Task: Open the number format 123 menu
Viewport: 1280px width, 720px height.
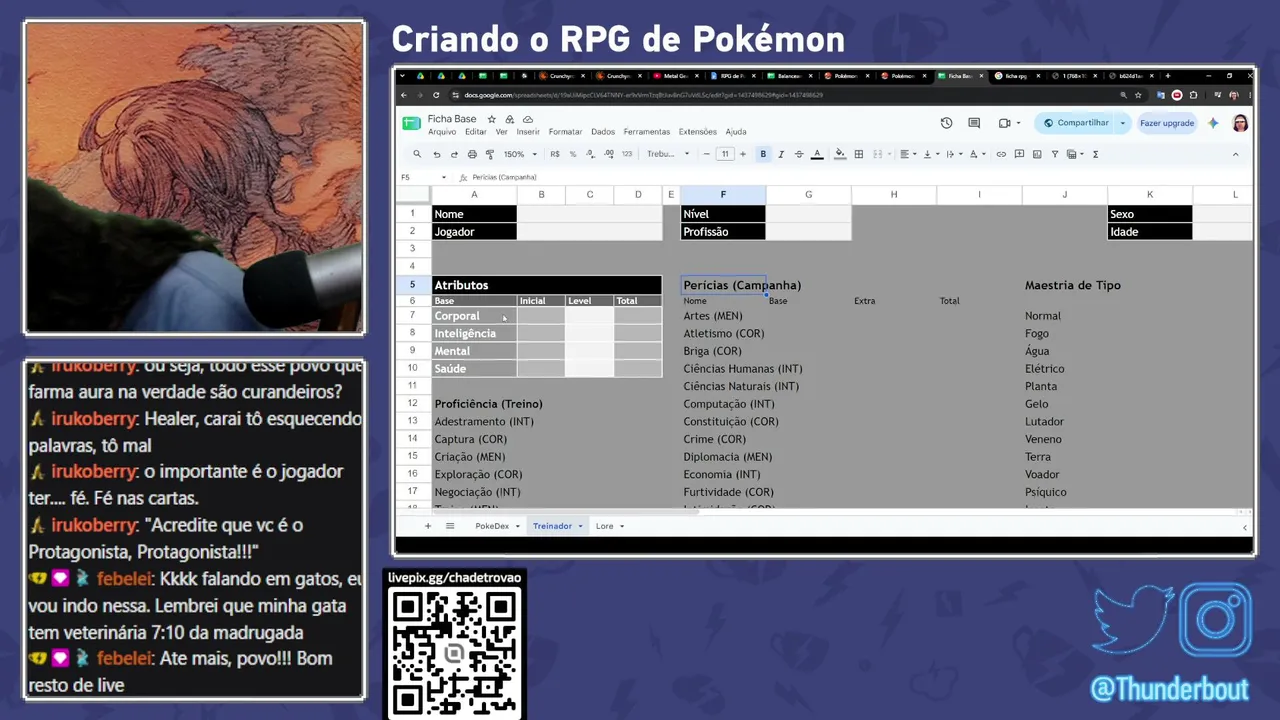Action: point(627,154)
